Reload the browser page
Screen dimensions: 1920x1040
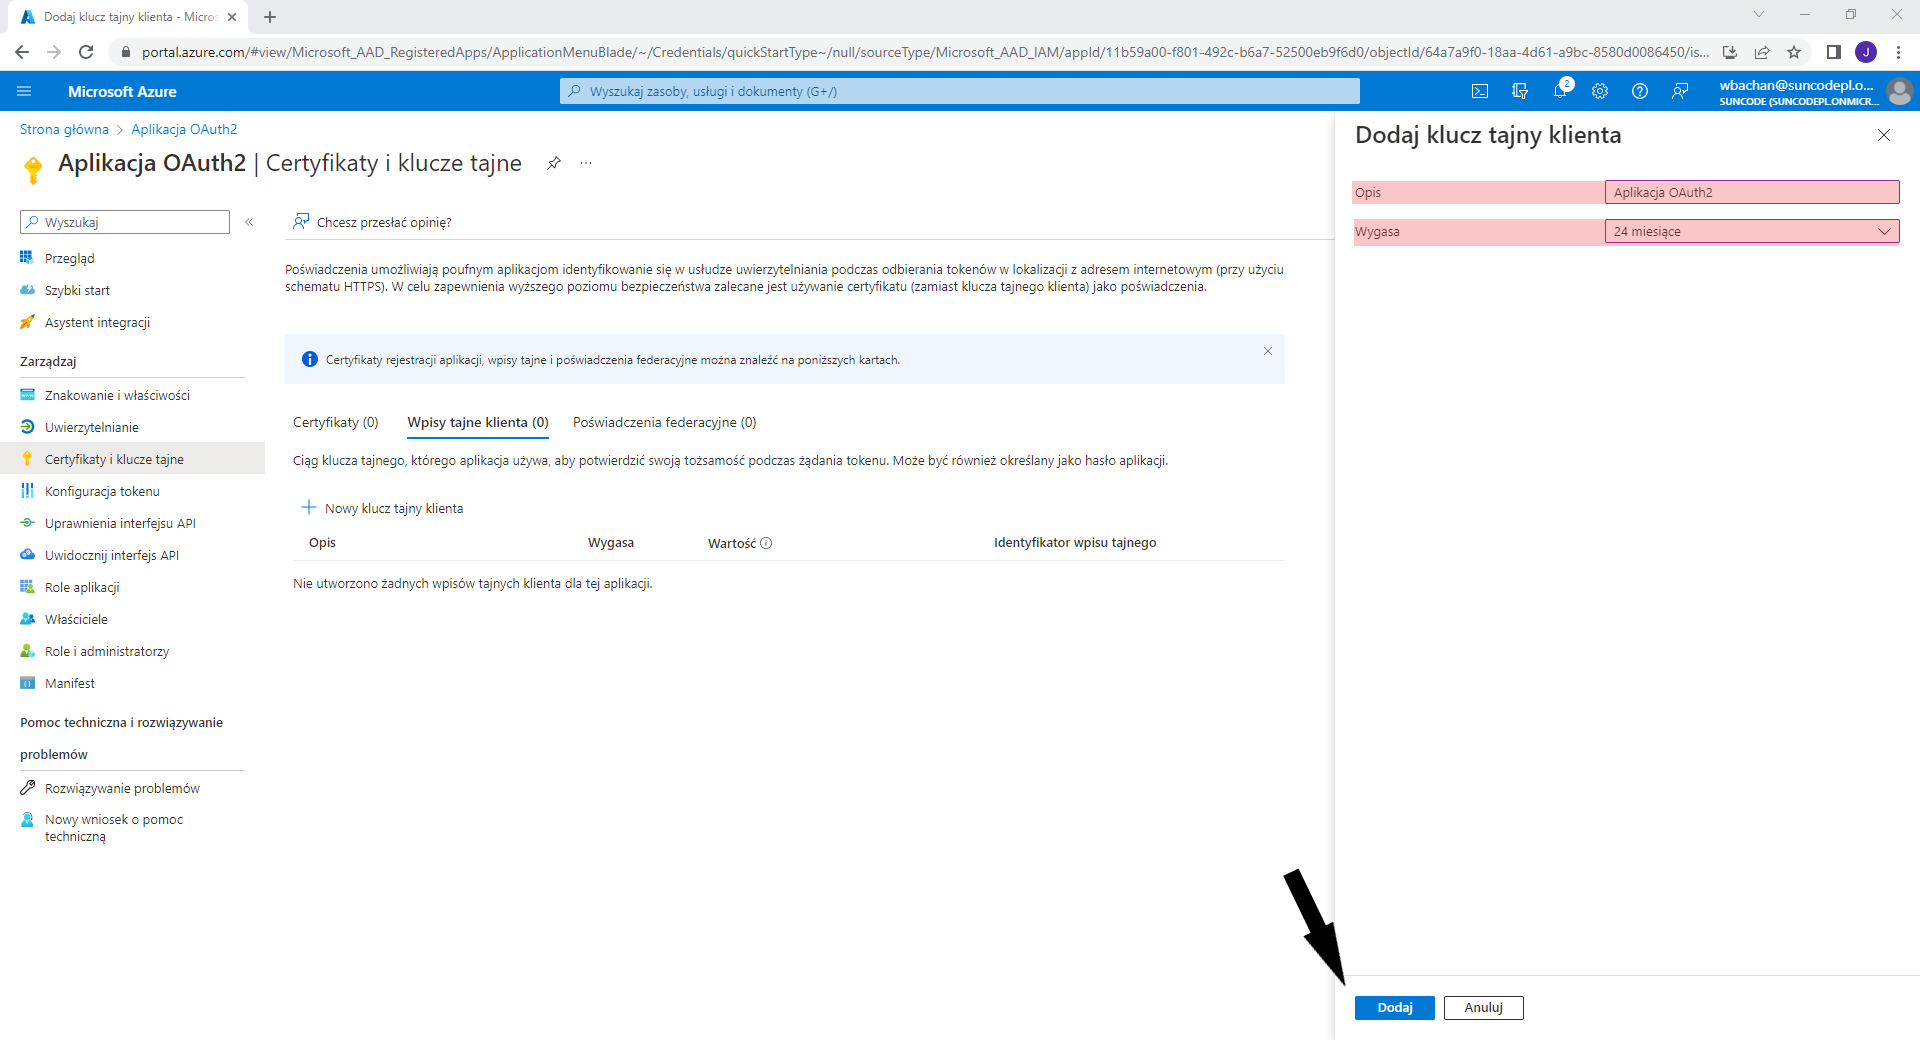pos(86,52)
